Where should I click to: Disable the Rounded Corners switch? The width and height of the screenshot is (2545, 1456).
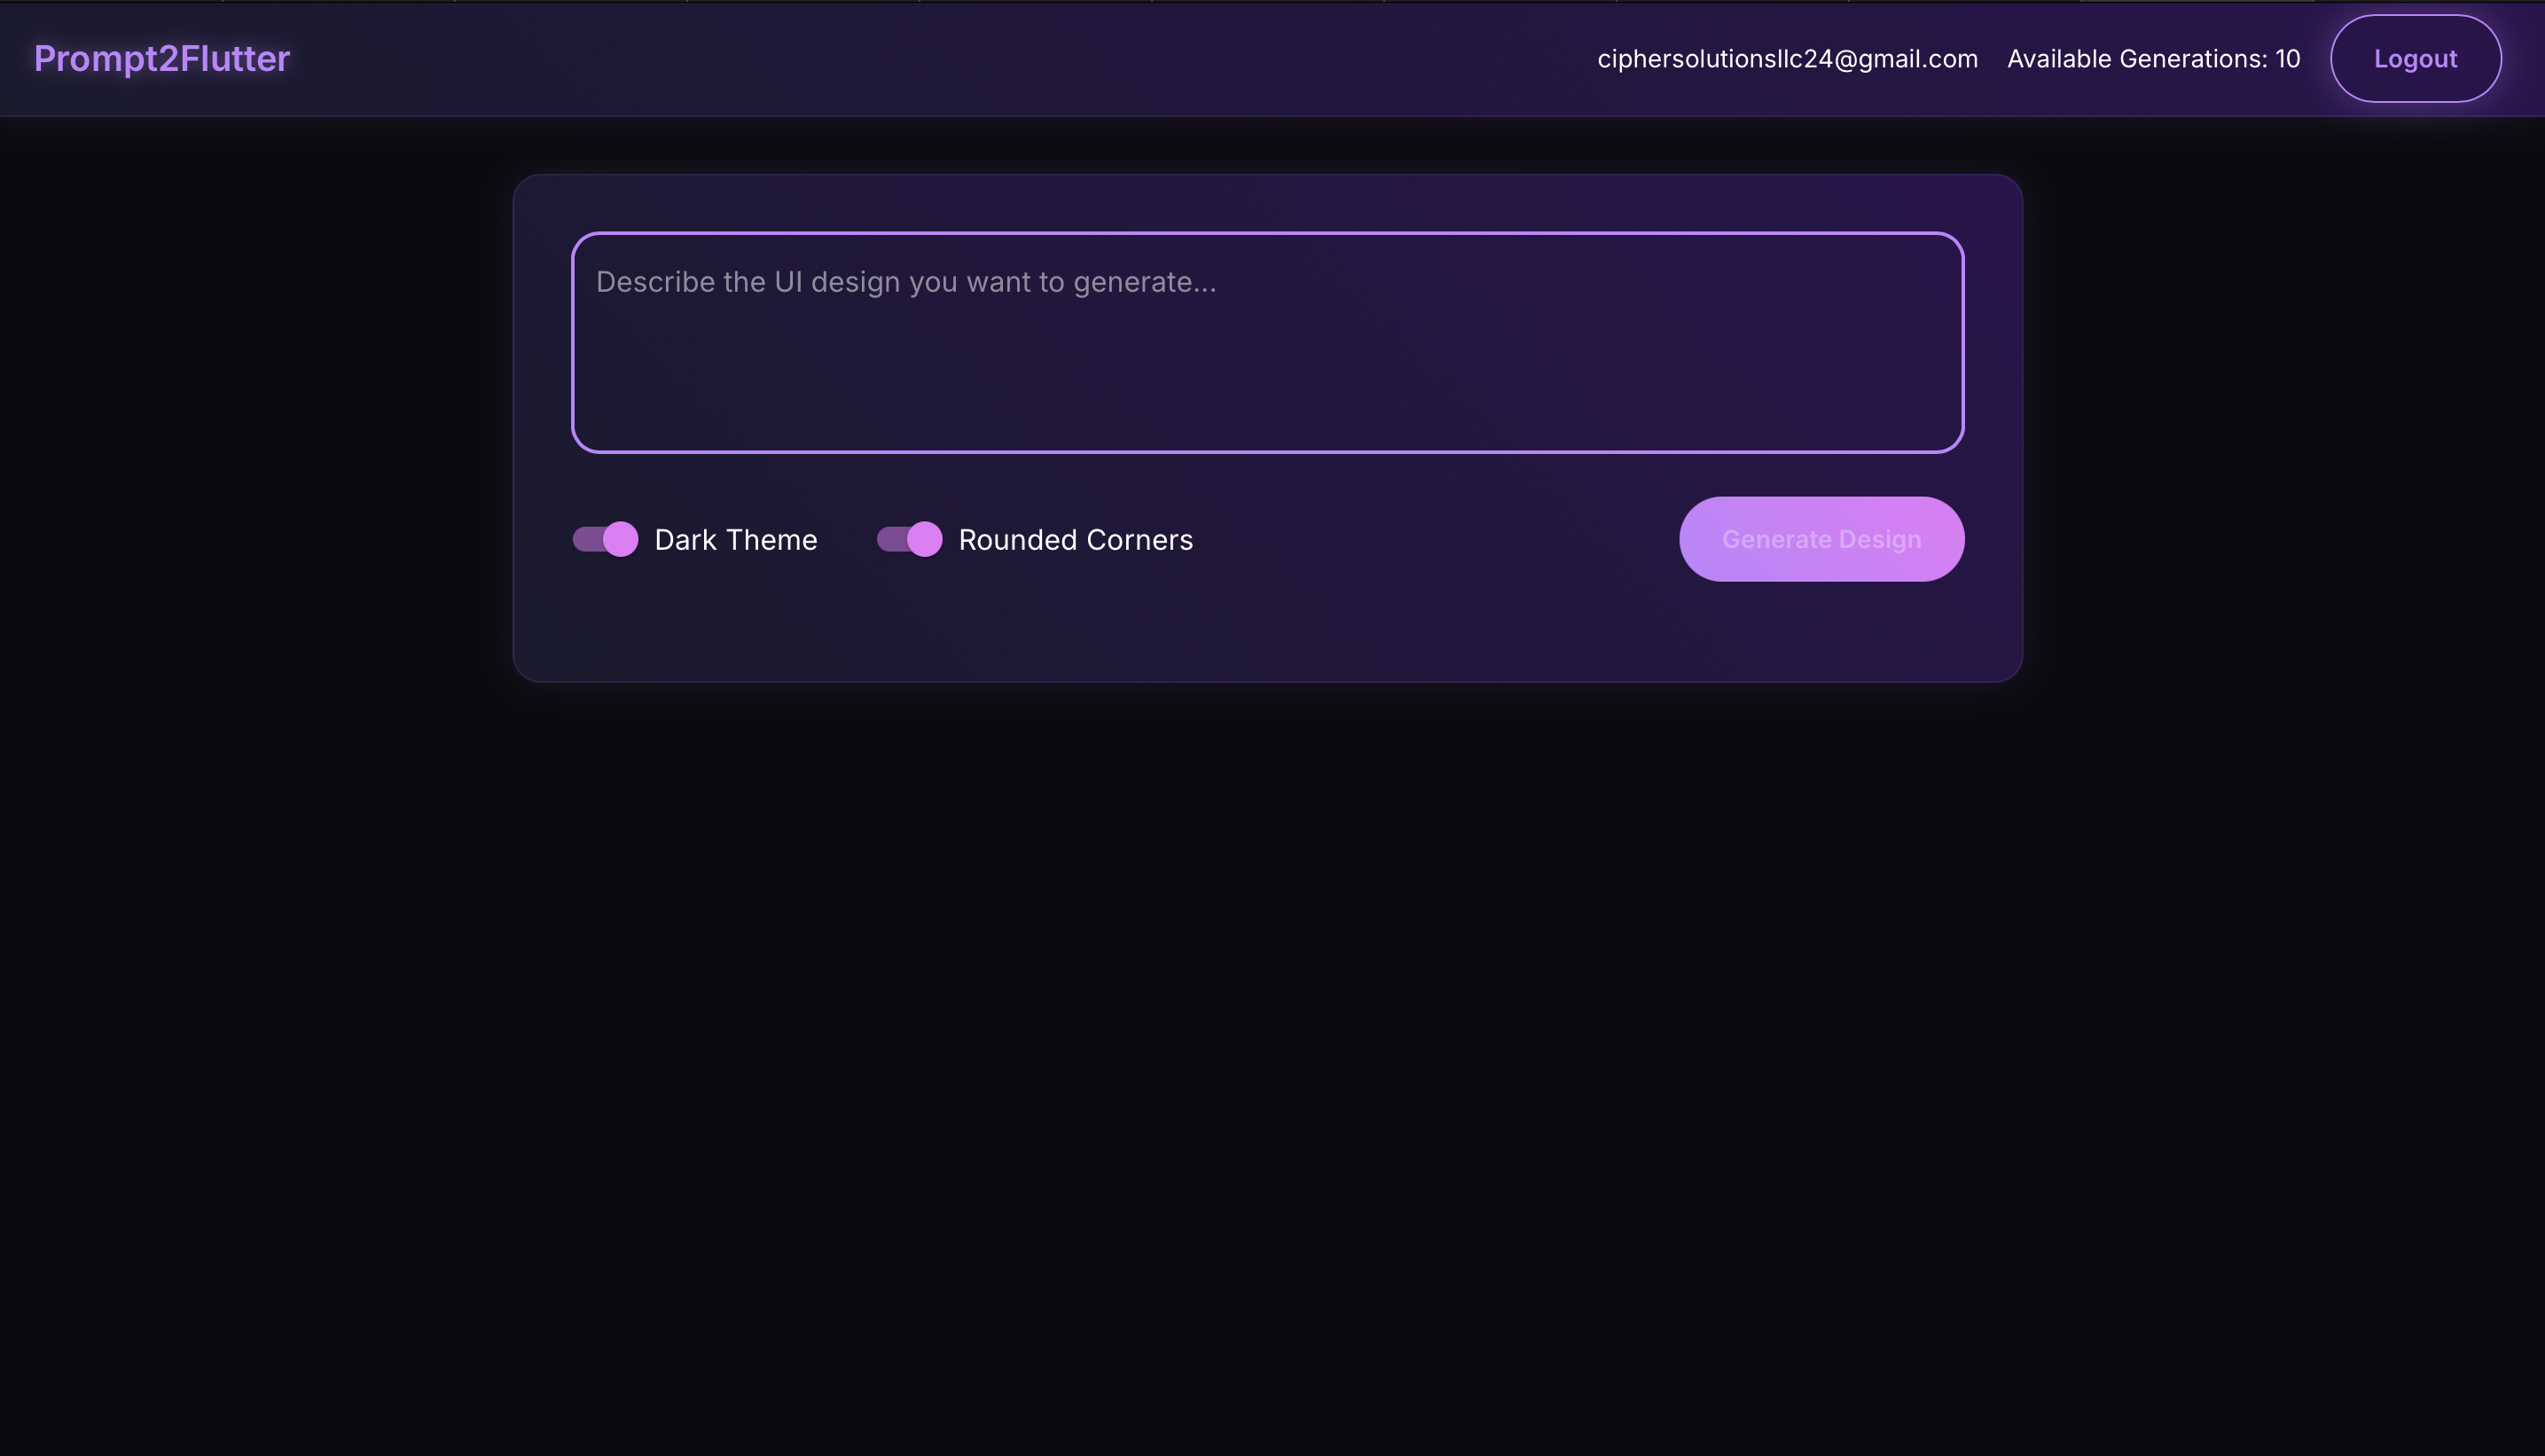910,539
